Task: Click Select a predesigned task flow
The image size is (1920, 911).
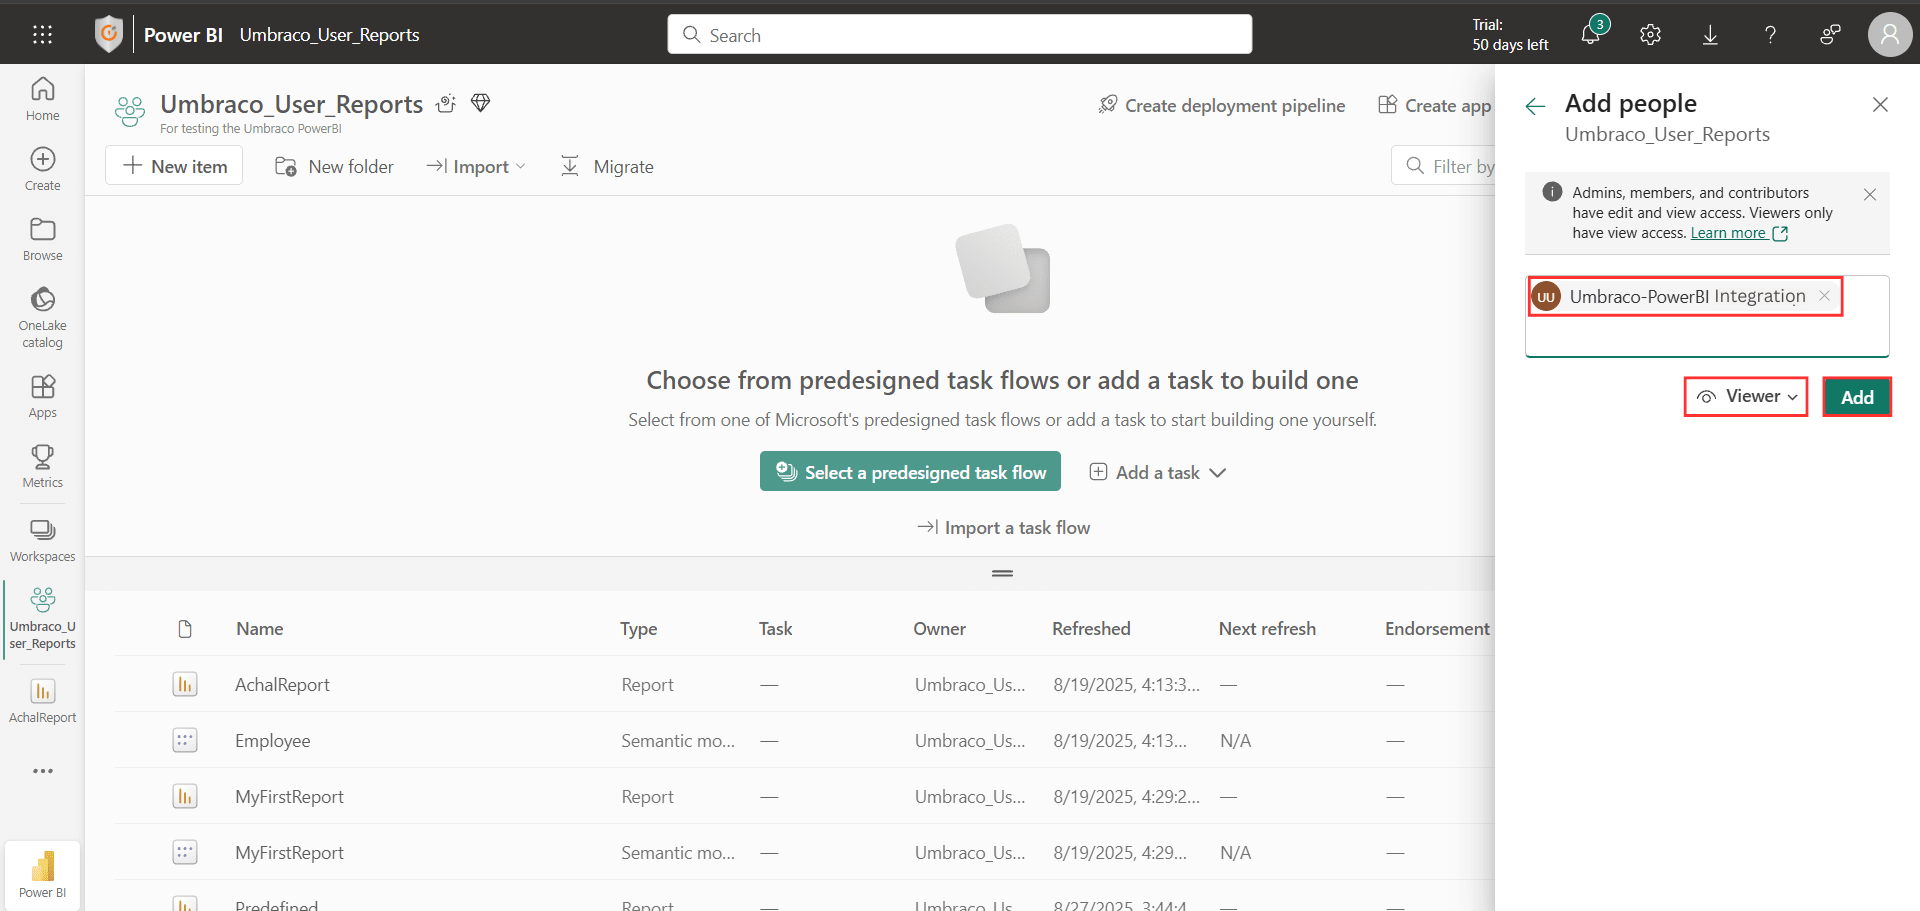Action: point(910,472)
